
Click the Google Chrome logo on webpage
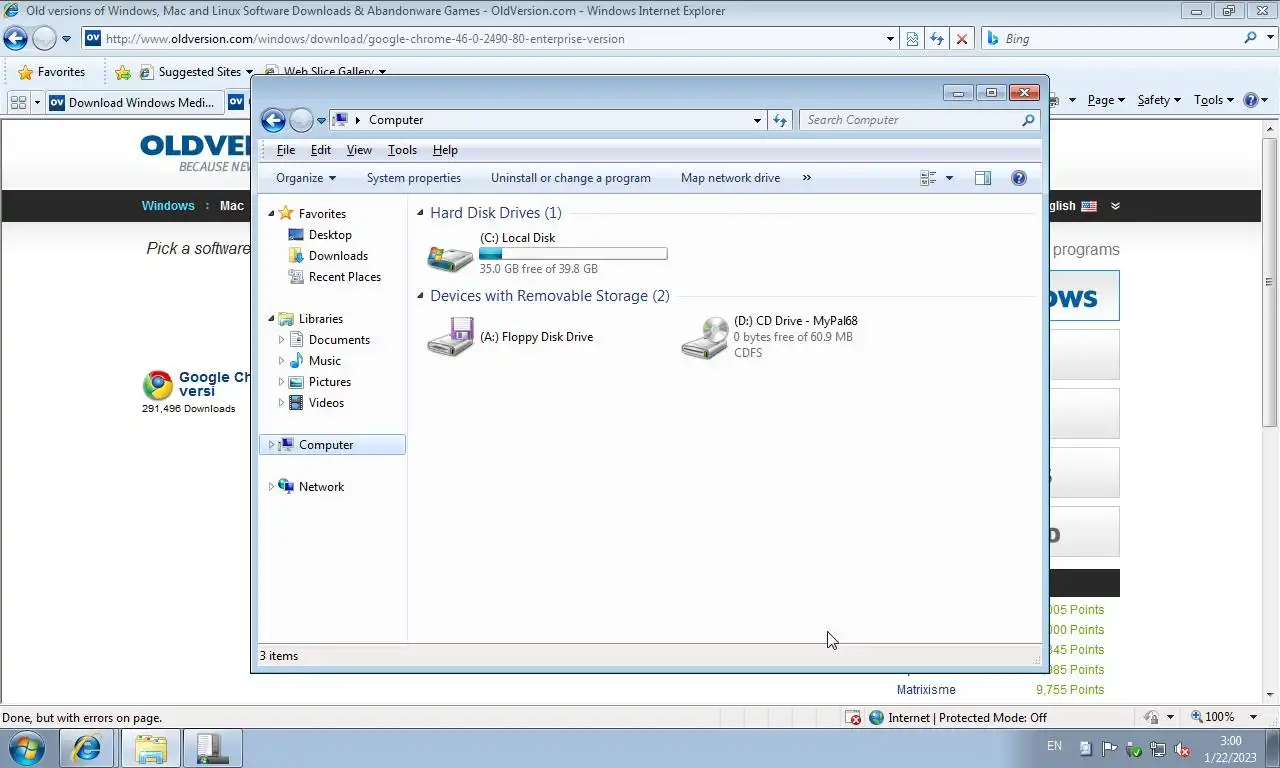[x=157, y=385]
